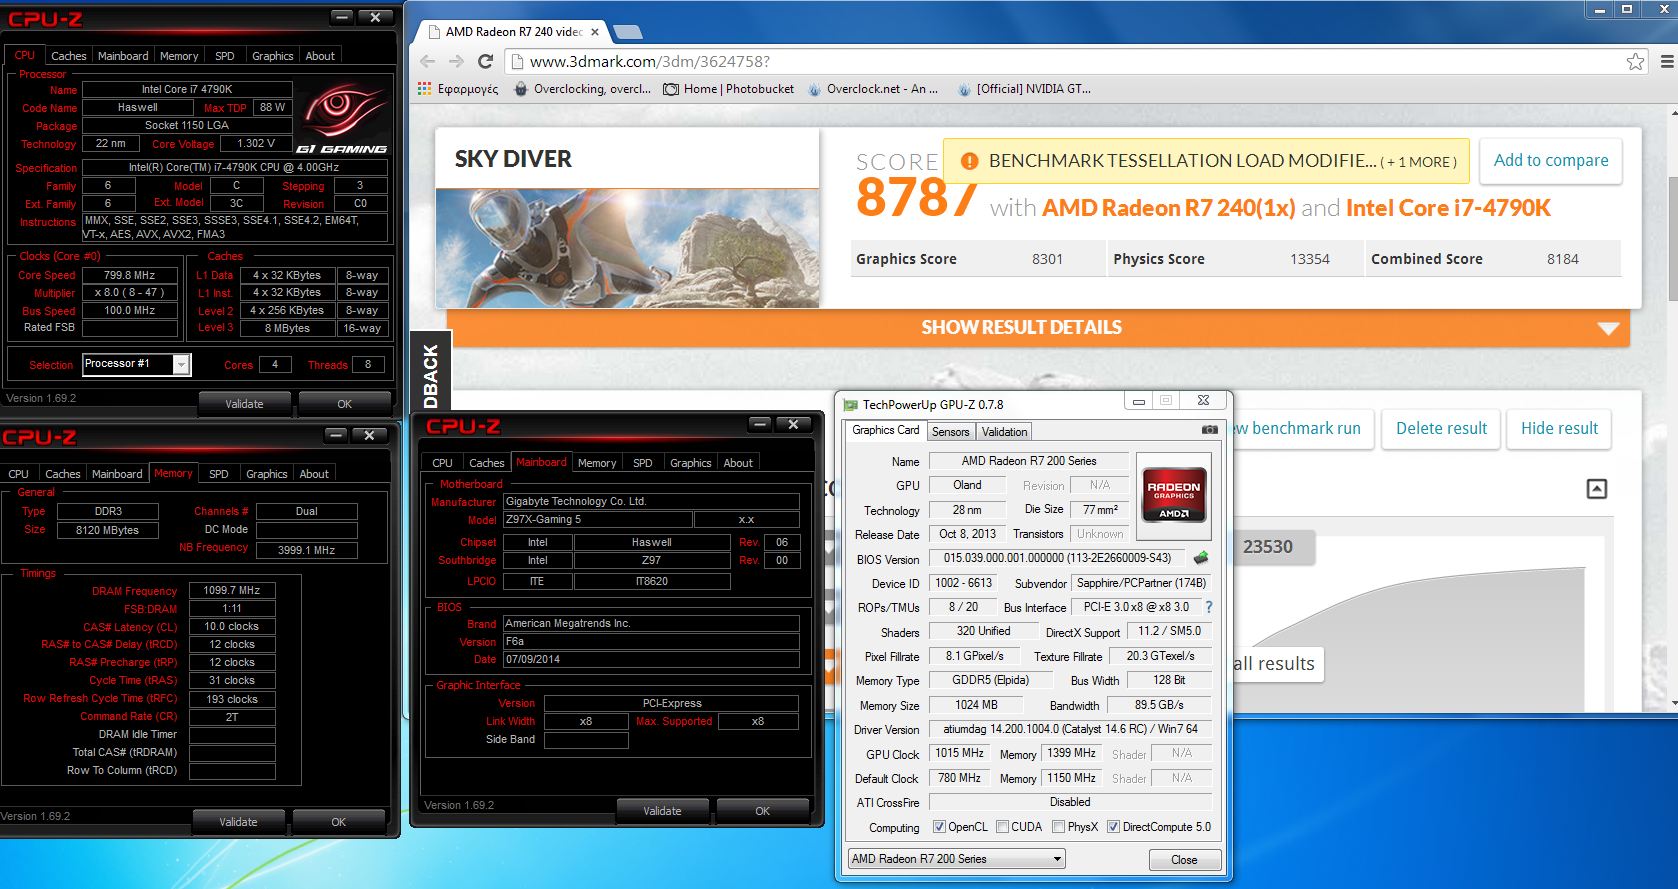Click the browser back arrow icon
The height and width of the screenshot is (889, 1678).
(427, 61)
